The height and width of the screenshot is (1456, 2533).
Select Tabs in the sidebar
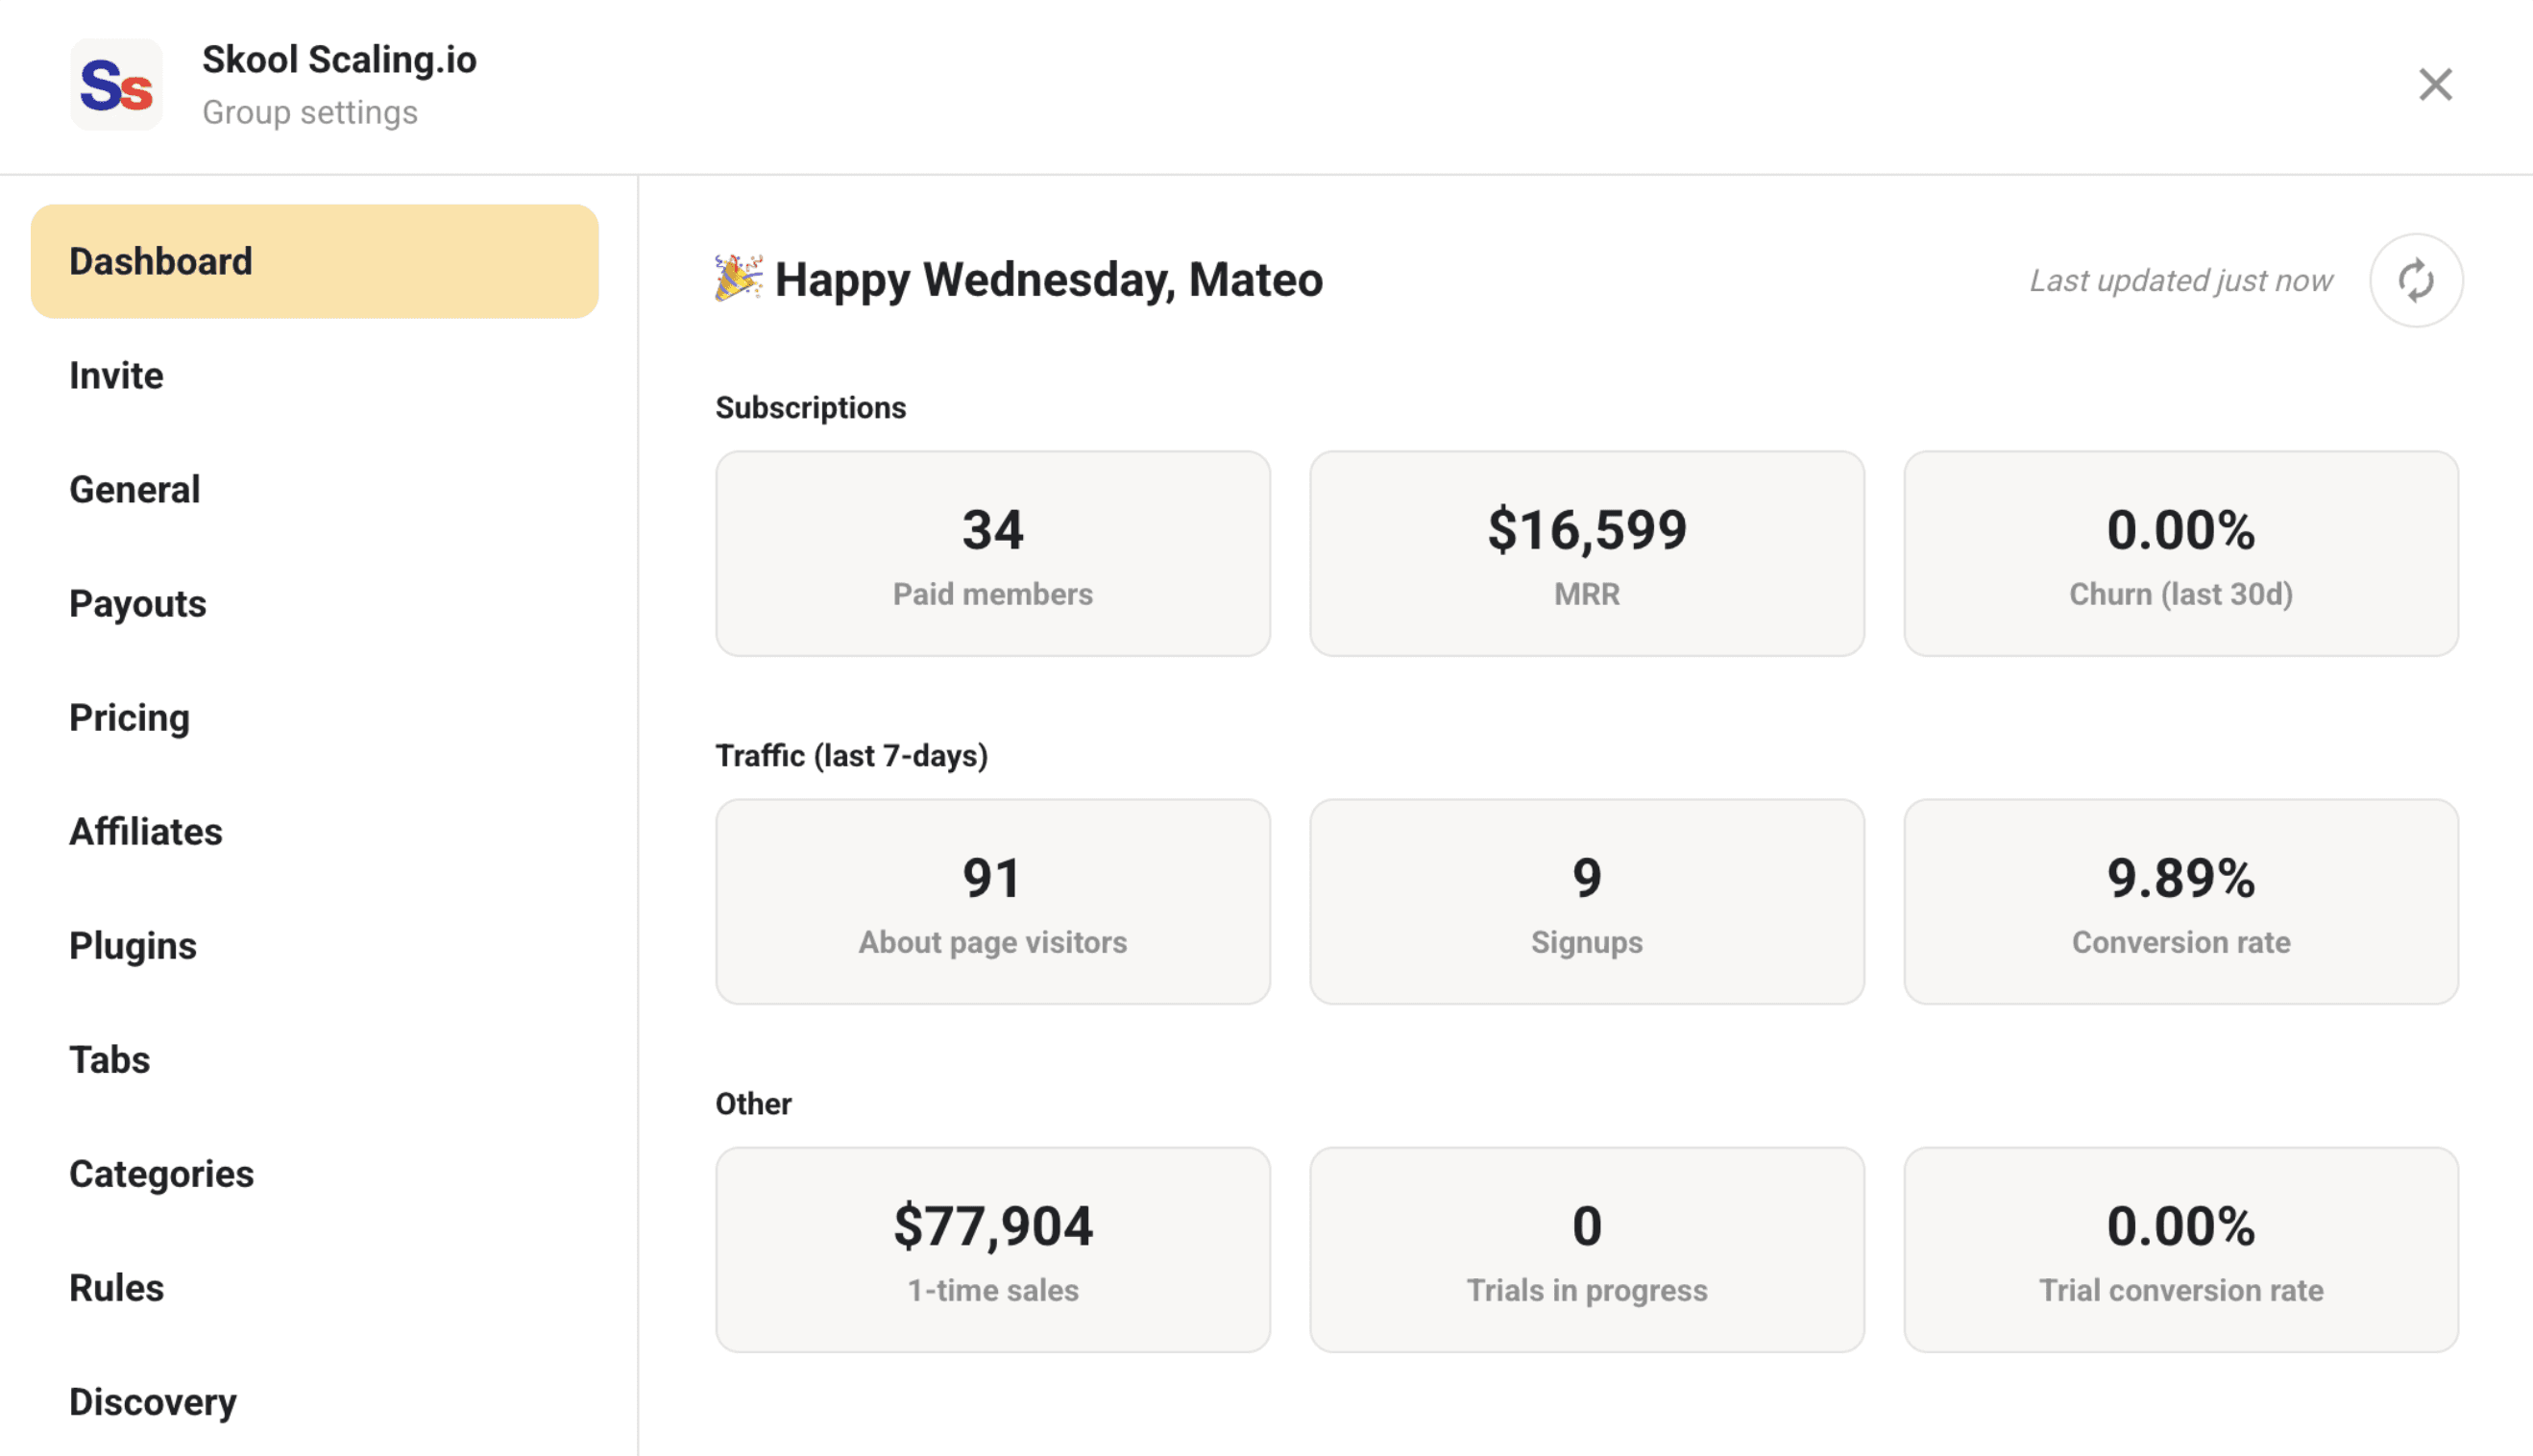pos(110,1060)
